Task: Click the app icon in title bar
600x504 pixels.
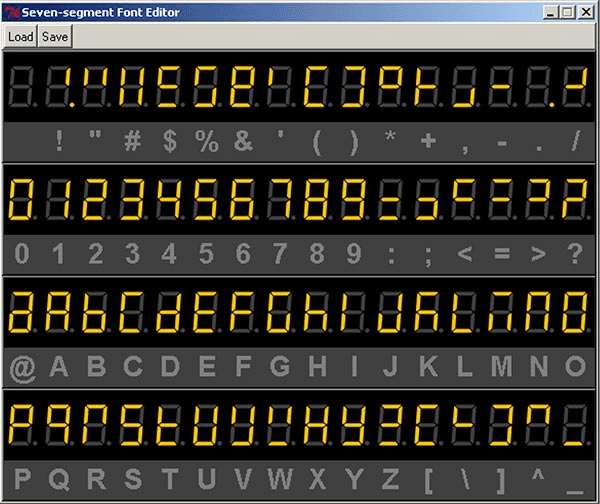Action: (x=11, y=12)
